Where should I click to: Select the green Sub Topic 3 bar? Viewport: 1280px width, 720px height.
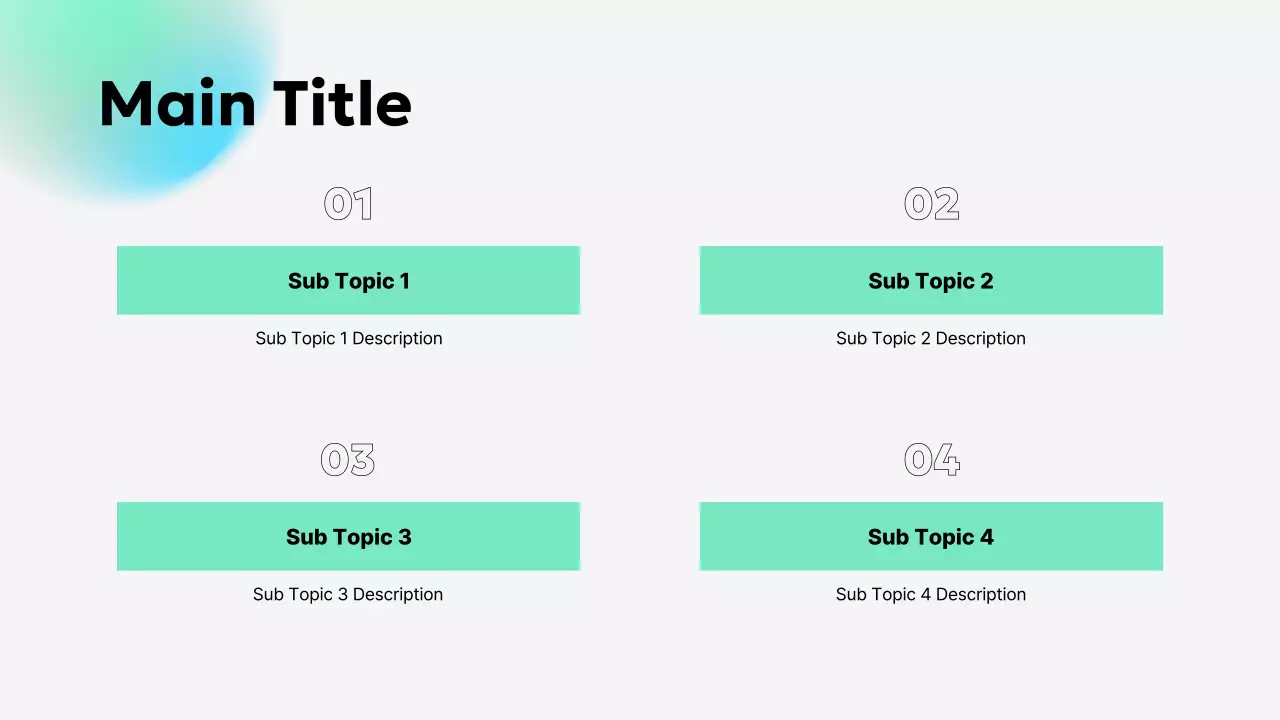[x=348, y=537]
